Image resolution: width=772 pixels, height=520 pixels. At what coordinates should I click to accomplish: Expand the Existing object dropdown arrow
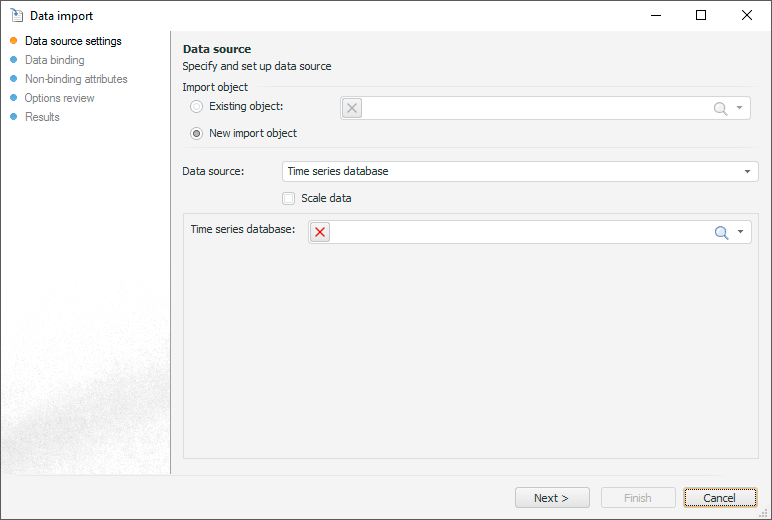(x=740, y=108)
